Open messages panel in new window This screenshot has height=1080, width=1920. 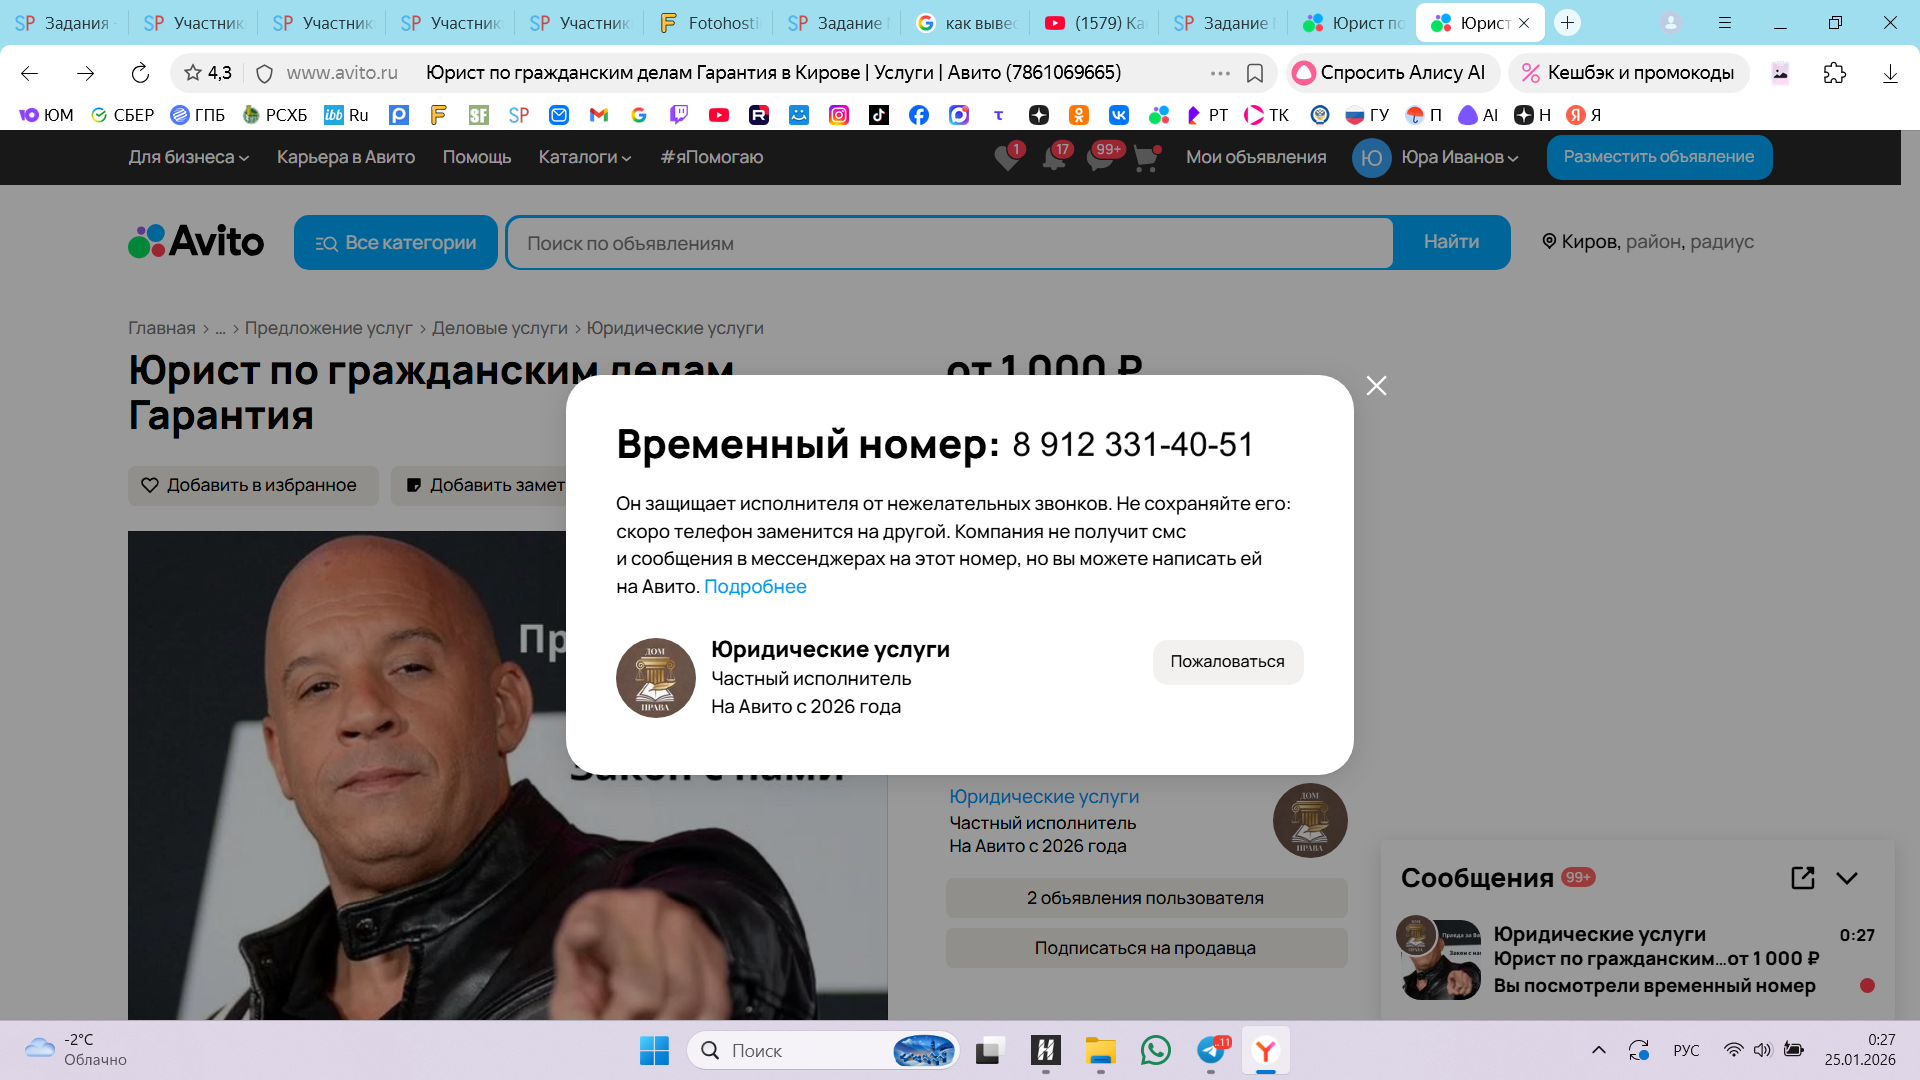(x=1802, y=878)
